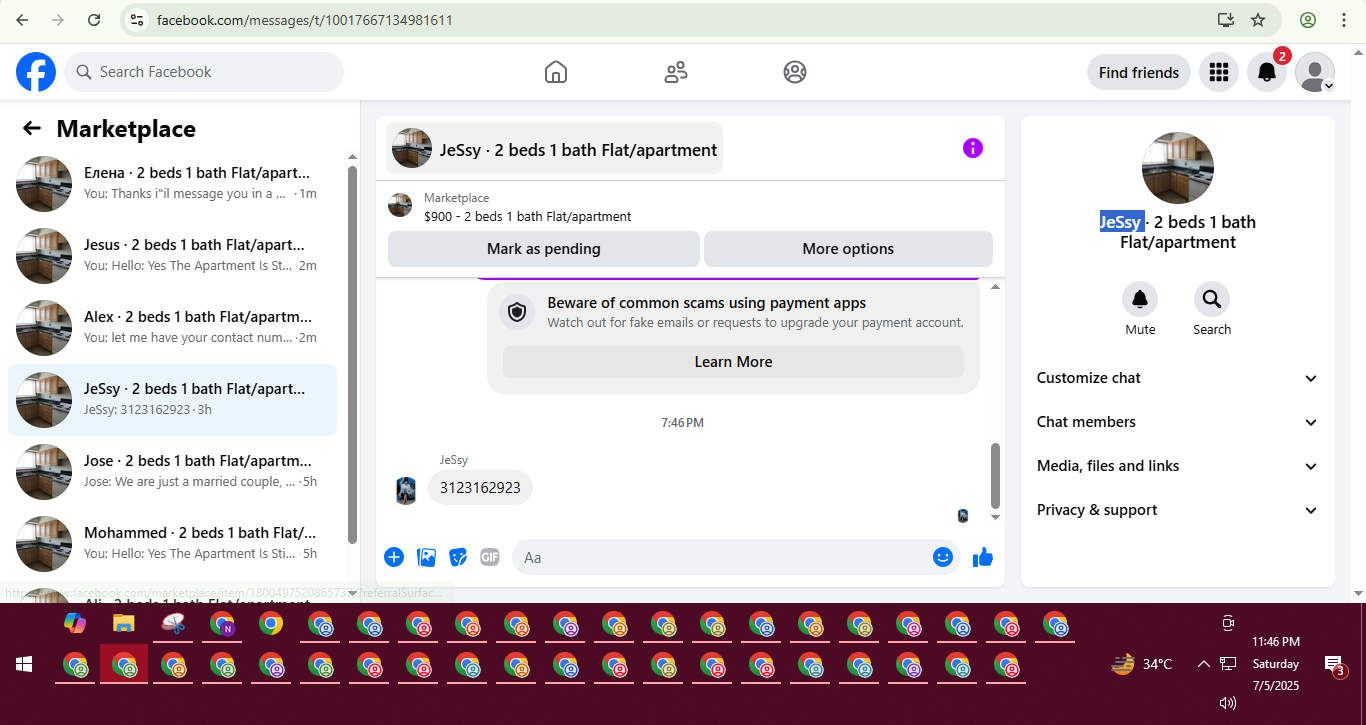Click the shield icon in scam warning
Screen dimensions: 1366x725
point(517,313)
